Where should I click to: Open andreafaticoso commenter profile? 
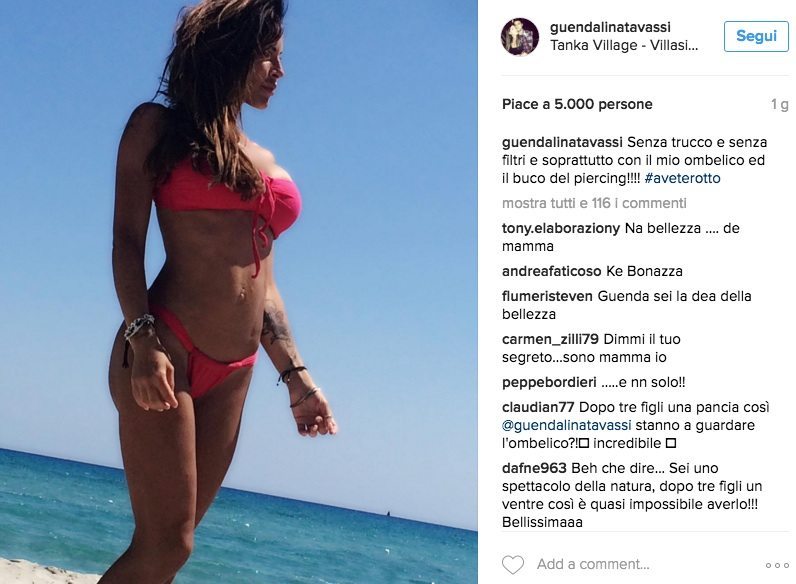pyautogui.click(x=551, y=271)
